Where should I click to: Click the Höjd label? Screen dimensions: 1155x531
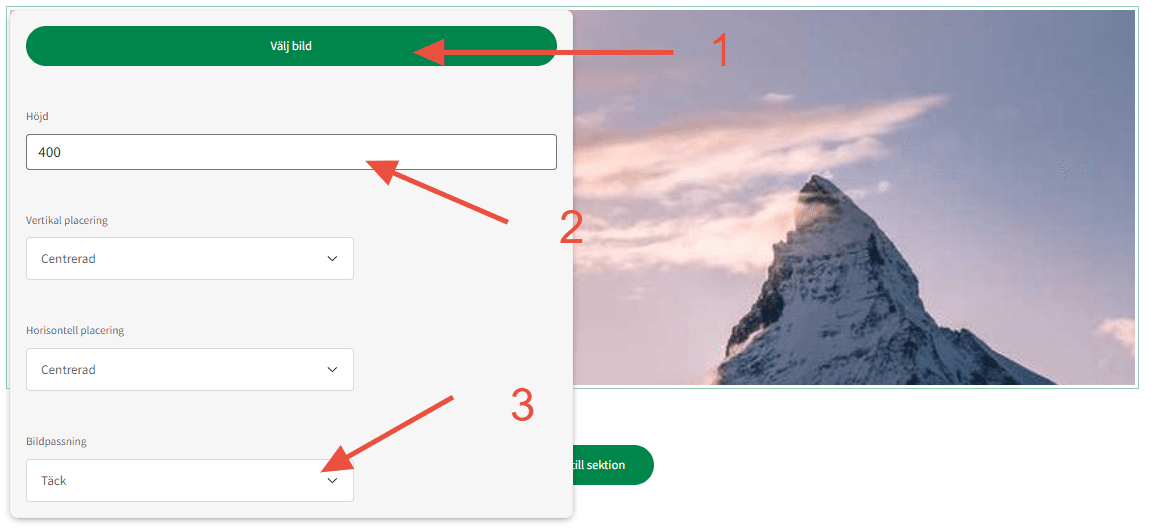click(x=38, y=116)
